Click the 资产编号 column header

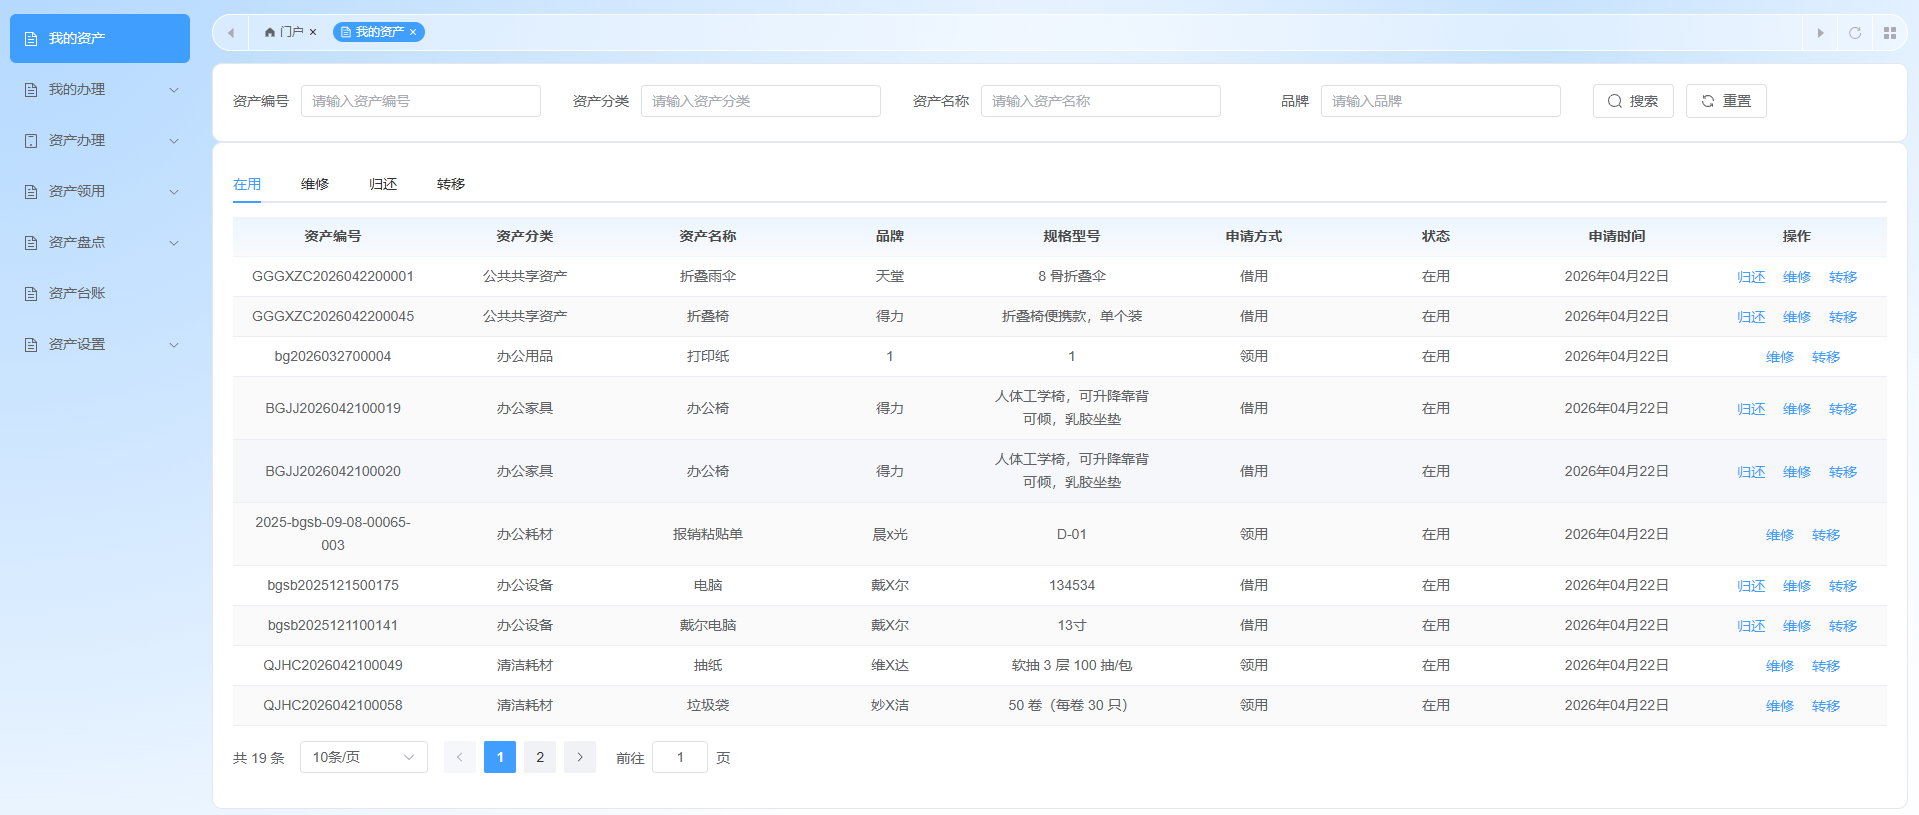[x=333, y=236]
